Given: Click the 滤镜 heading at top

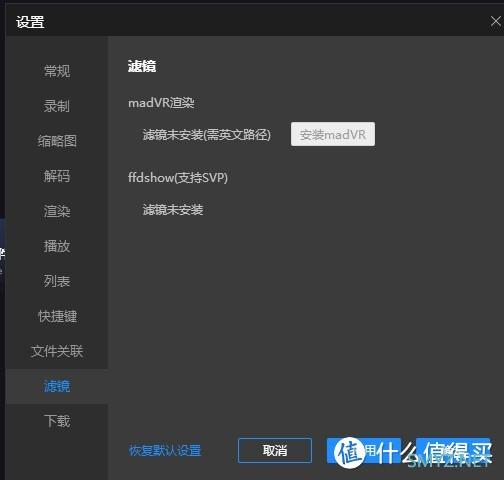Looking at the screenshot, I should (142, 66).
